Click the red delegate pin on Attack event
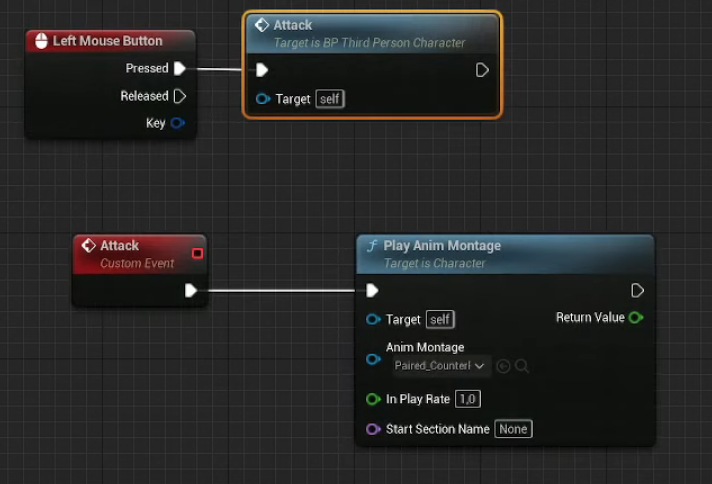 (x=197, y=253)
